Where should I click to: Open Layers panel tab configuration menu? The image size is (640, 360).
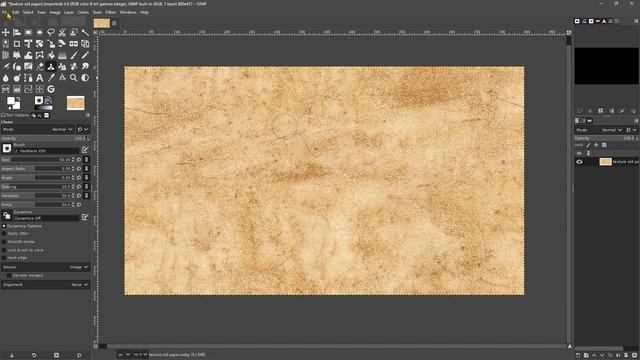tap(636, 121)
